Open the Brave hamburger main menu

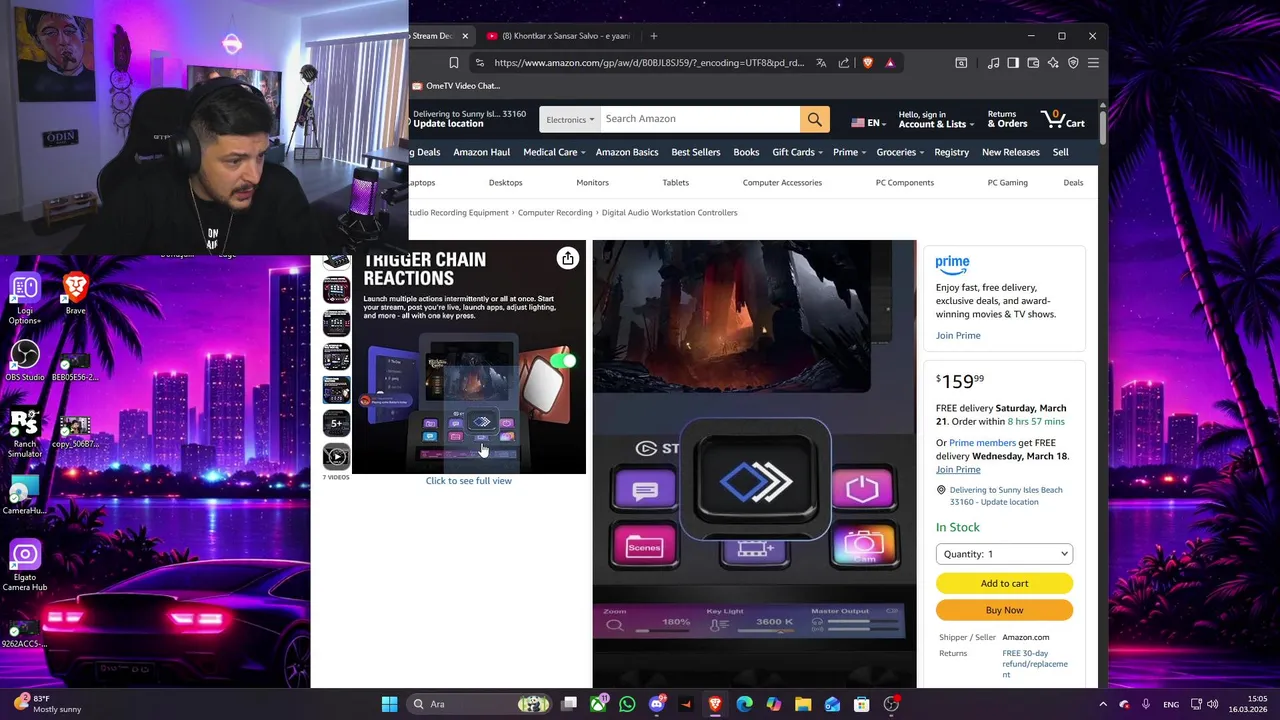pos(1093,63)
